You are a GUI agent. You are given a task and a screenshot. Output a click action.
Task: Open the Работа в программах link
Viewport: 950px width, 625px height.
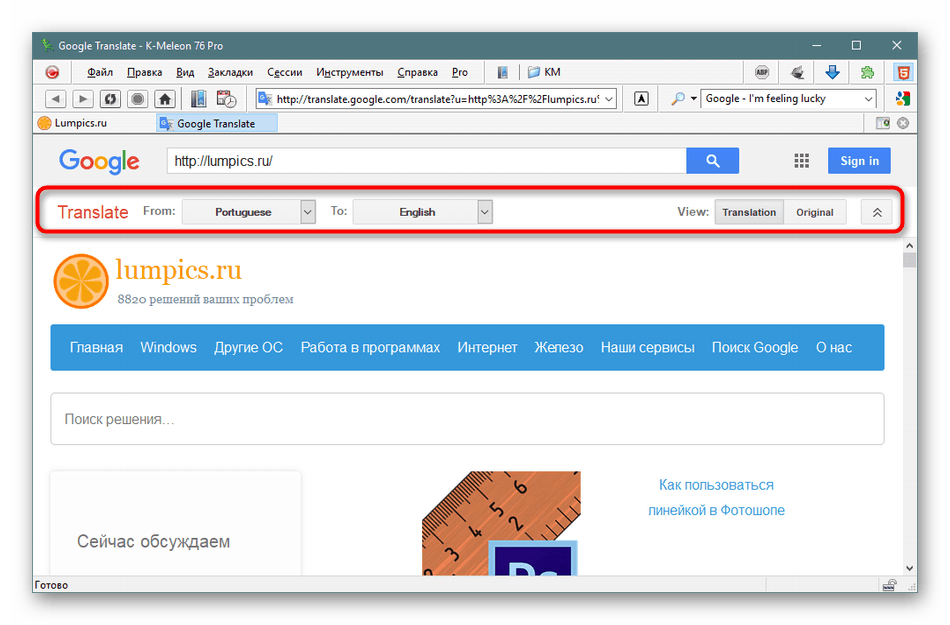pos(370,348)
